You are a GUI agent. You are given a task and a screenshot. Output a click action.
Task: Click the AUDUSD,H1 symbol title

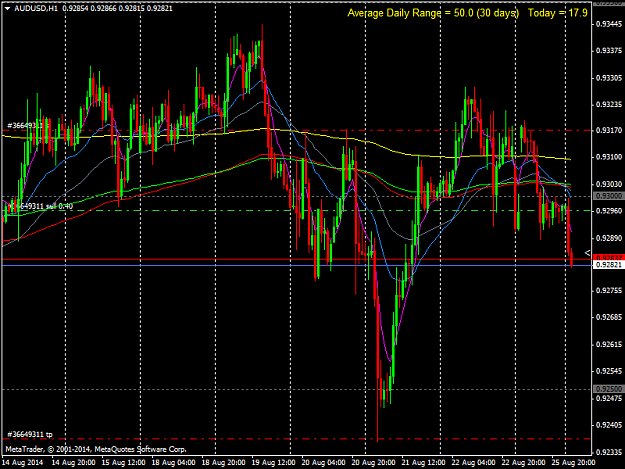click(36, 8)
